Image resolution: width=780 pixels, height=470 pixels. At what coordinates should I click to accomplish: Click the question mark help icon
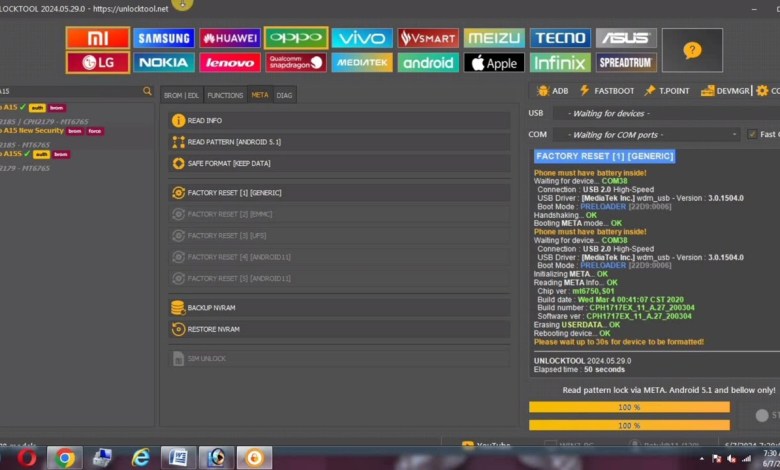click(692, 50)
